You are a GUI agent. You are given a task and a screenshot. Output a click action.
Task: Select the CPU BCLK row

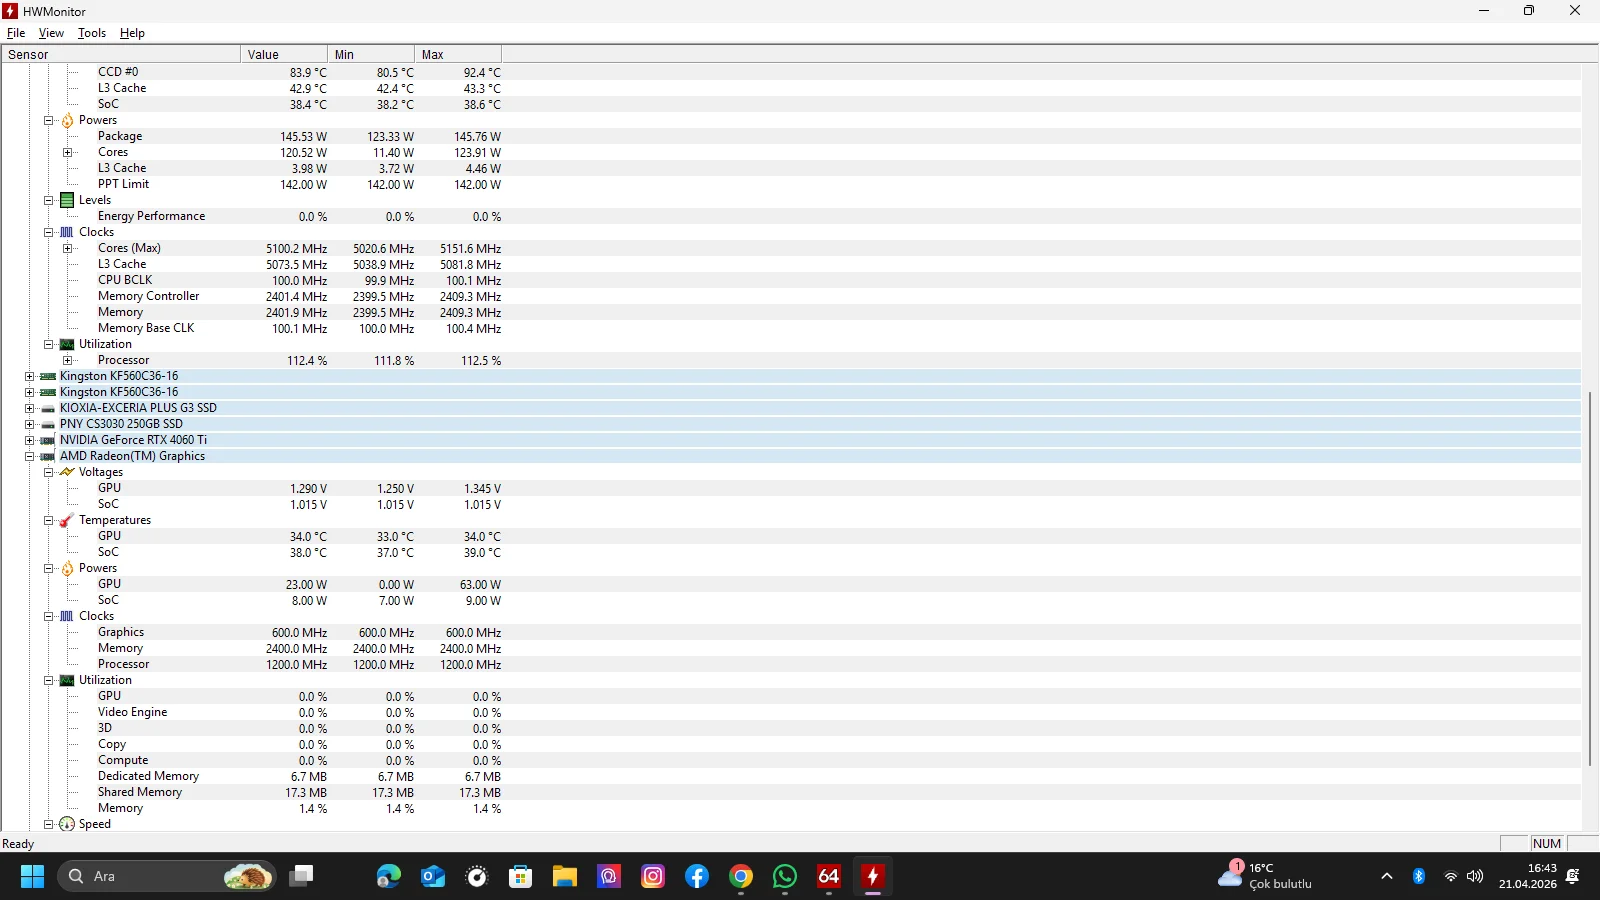tap(791, 280)
